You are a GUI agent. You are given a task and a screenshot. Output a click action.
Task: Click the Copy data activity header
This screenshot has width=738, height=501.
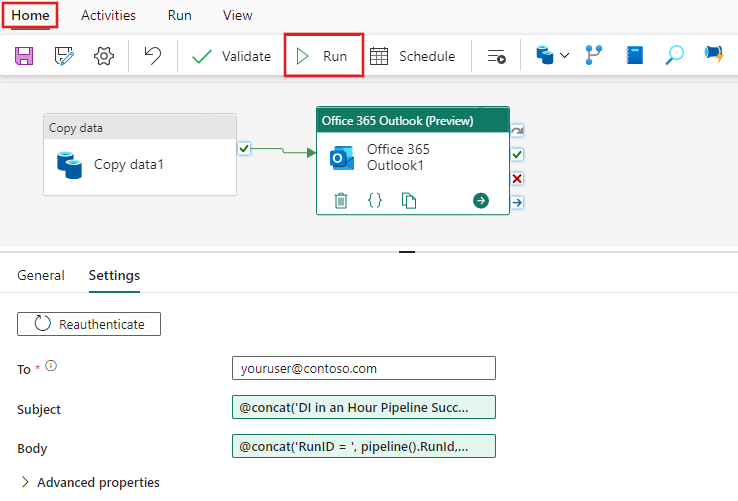140,128
